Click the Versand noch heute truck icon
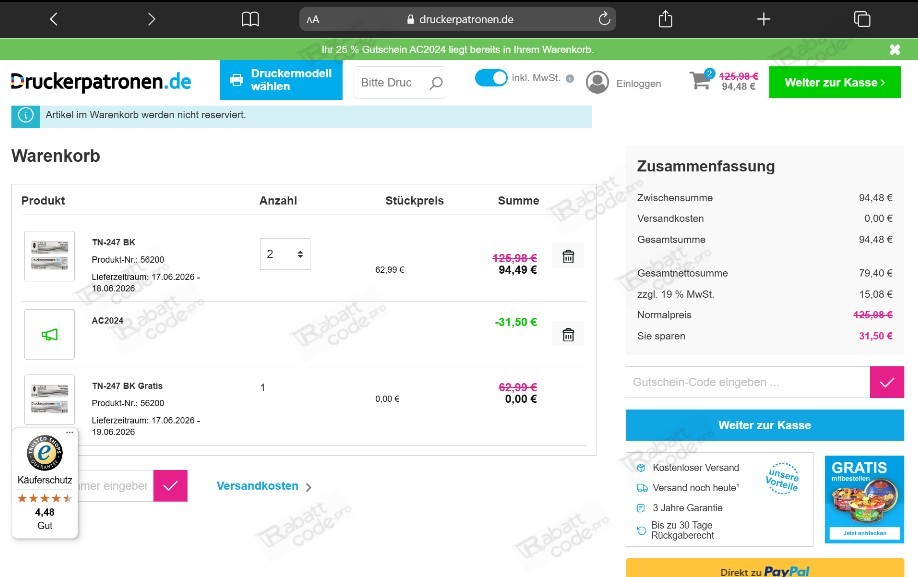Image resolution: width=918 pixels, height=577 pixels. click(x=642, y=488)
